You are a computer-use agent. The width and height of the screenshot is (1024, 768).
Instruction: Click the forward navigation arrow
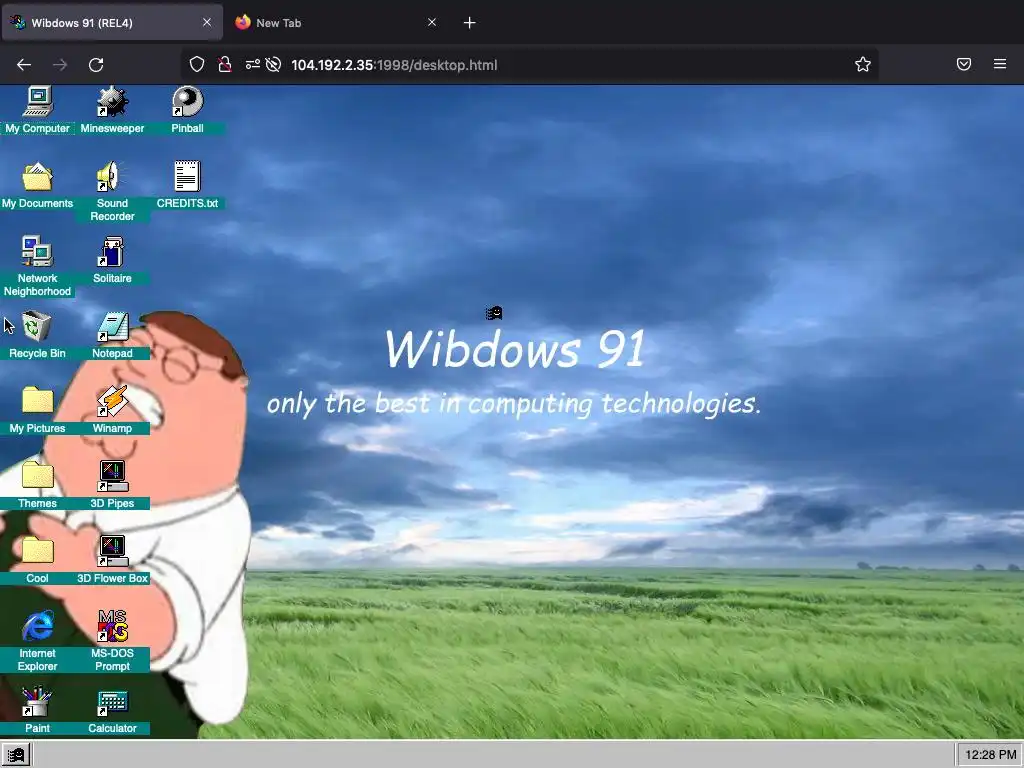pos(60,65)
